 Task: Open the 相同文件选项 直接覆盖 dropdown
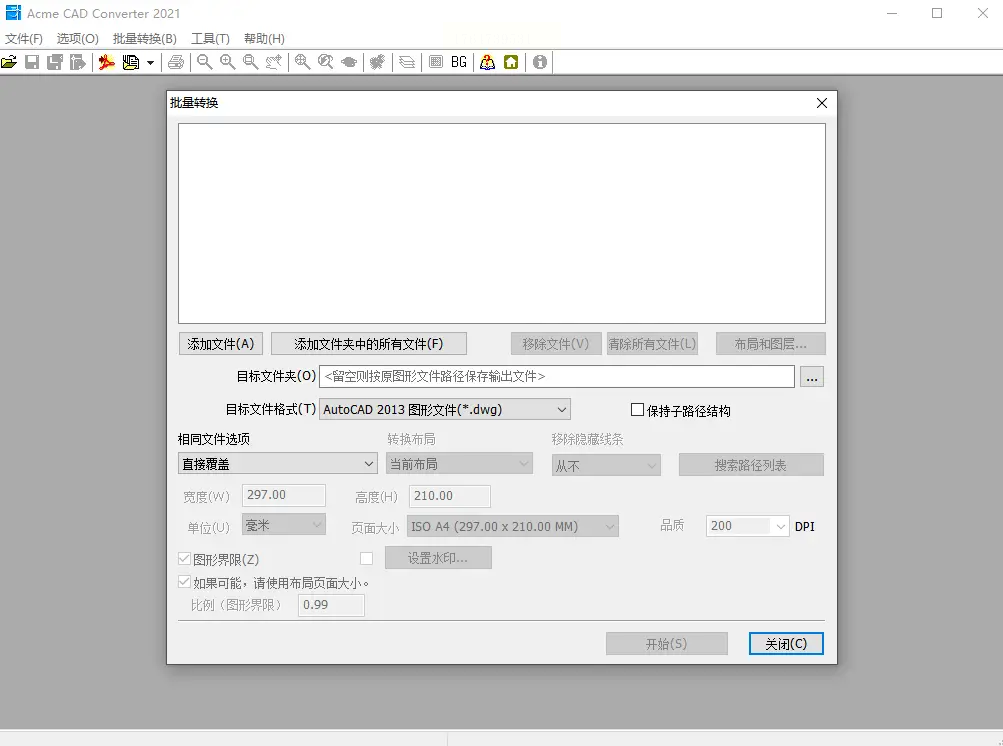[x=278, y=464]
